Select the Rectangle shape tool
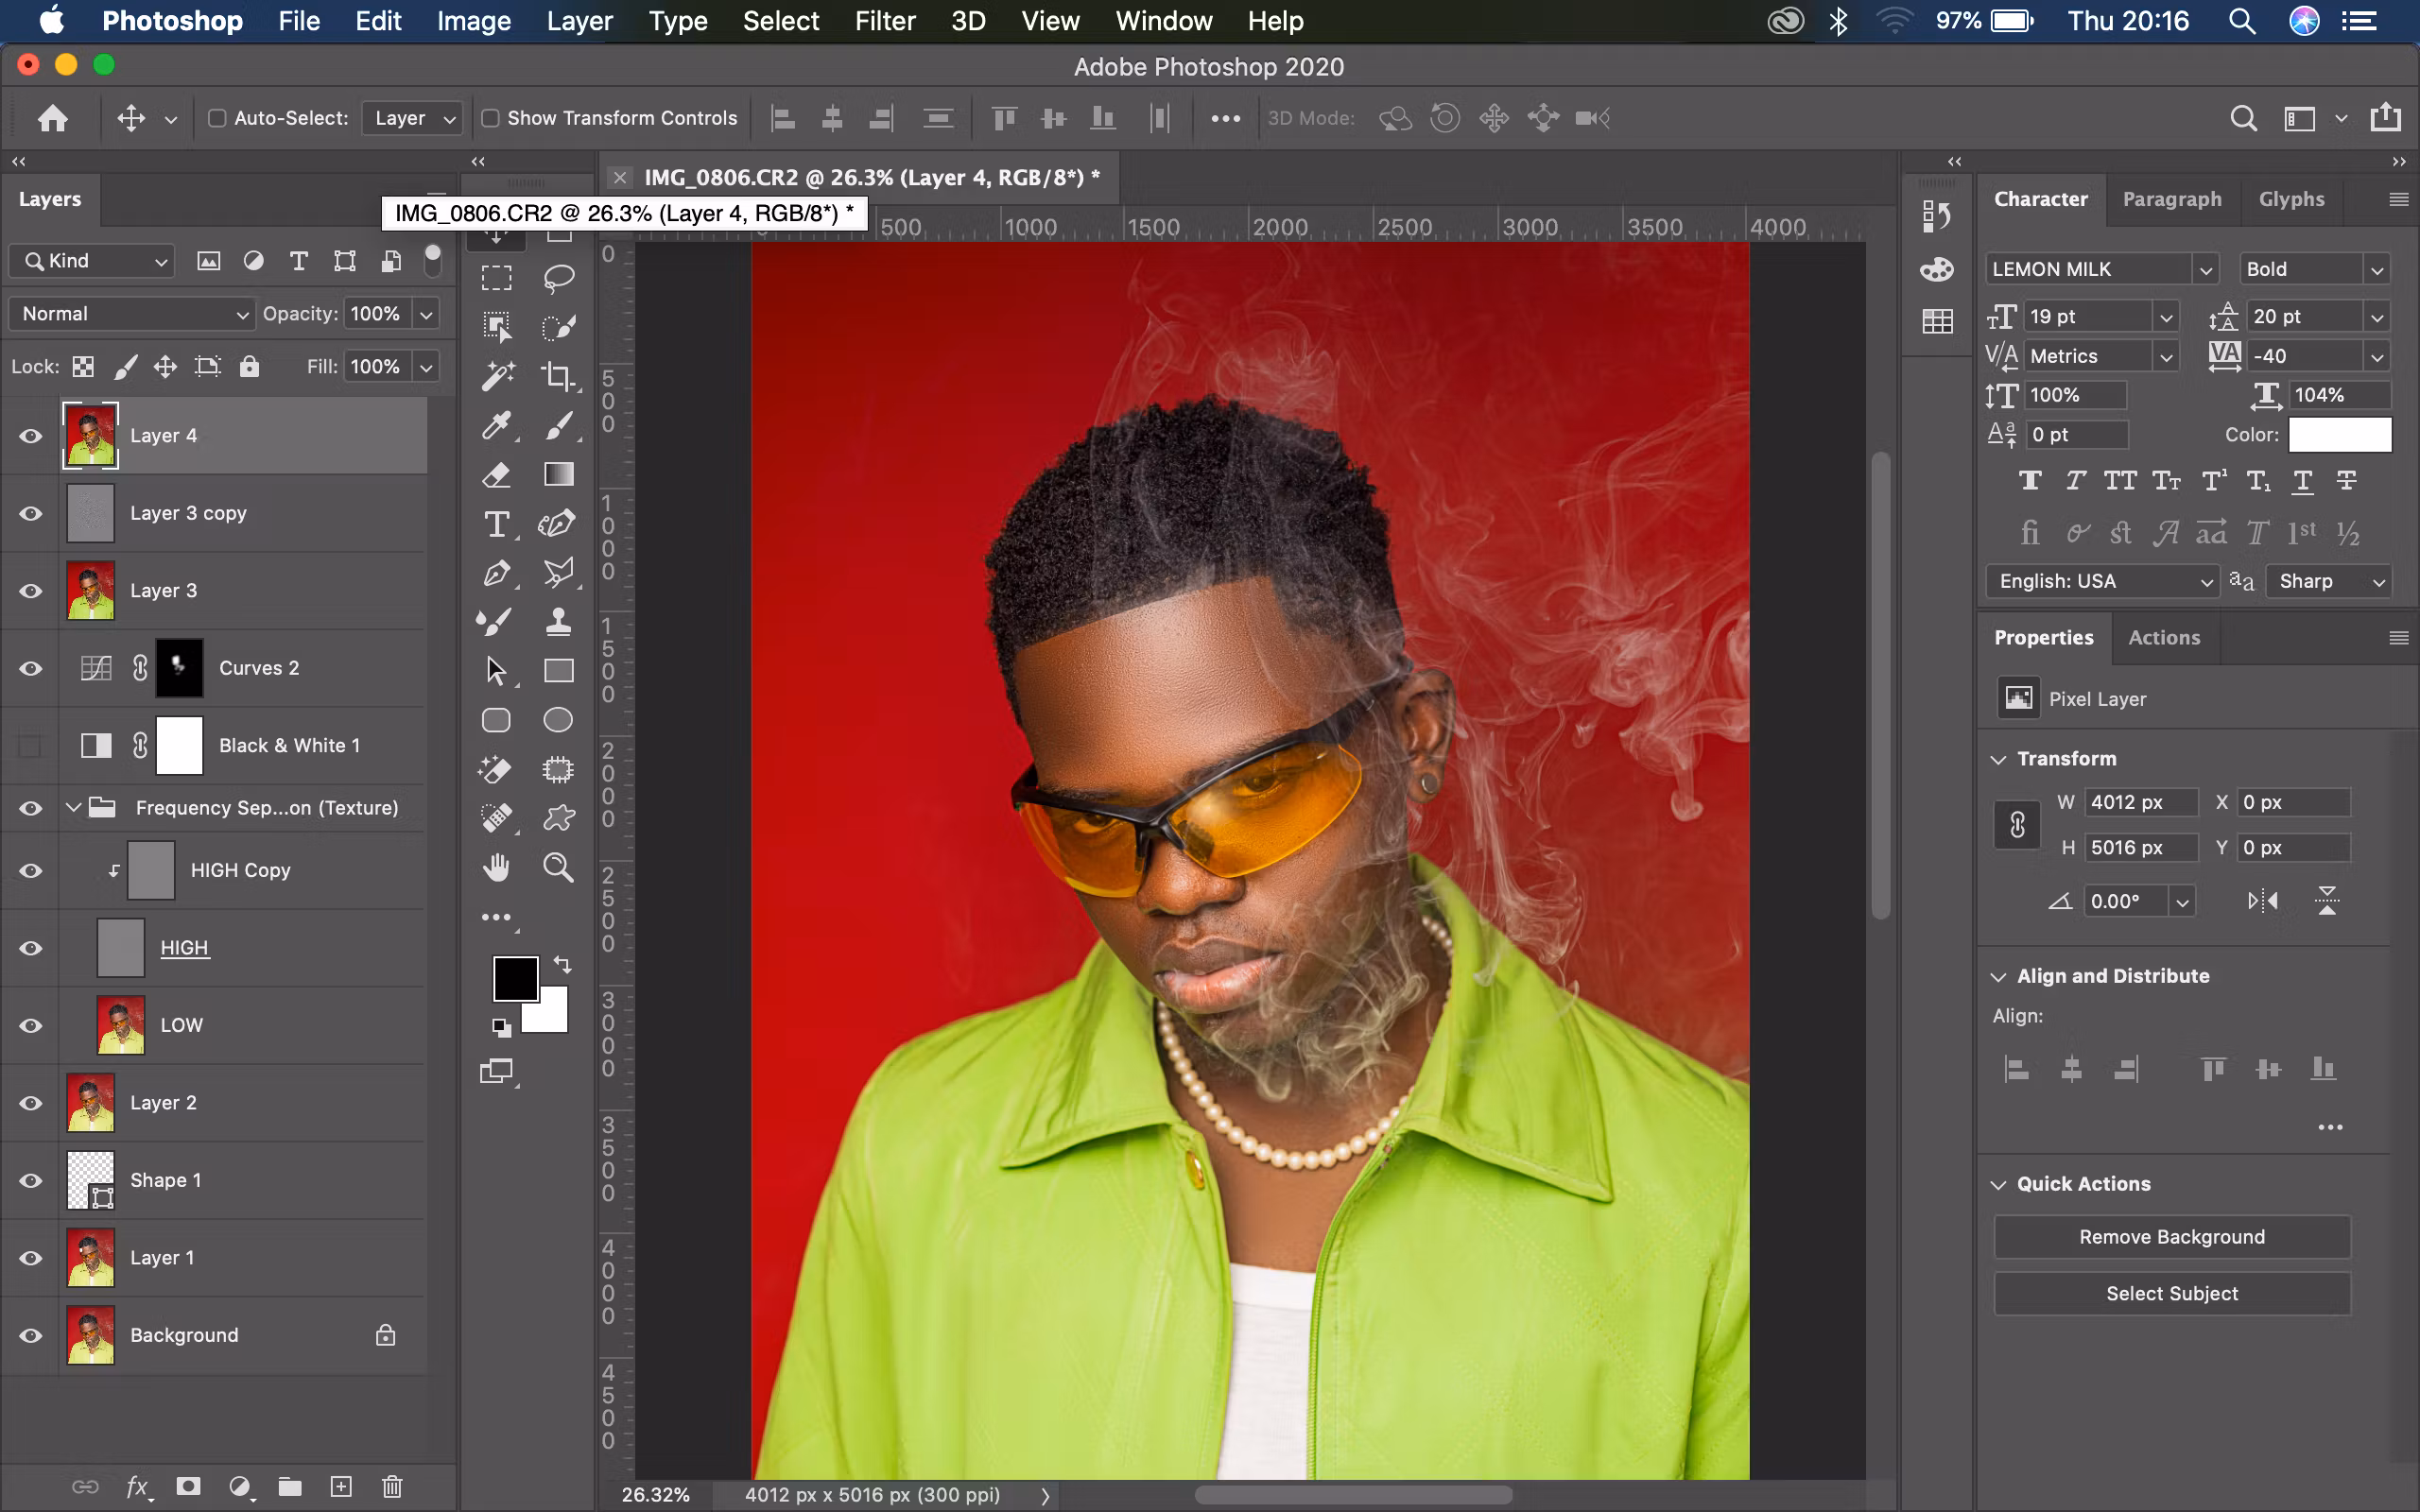Viewport: 2420px width, 1512px height. (x=558, y=671)
